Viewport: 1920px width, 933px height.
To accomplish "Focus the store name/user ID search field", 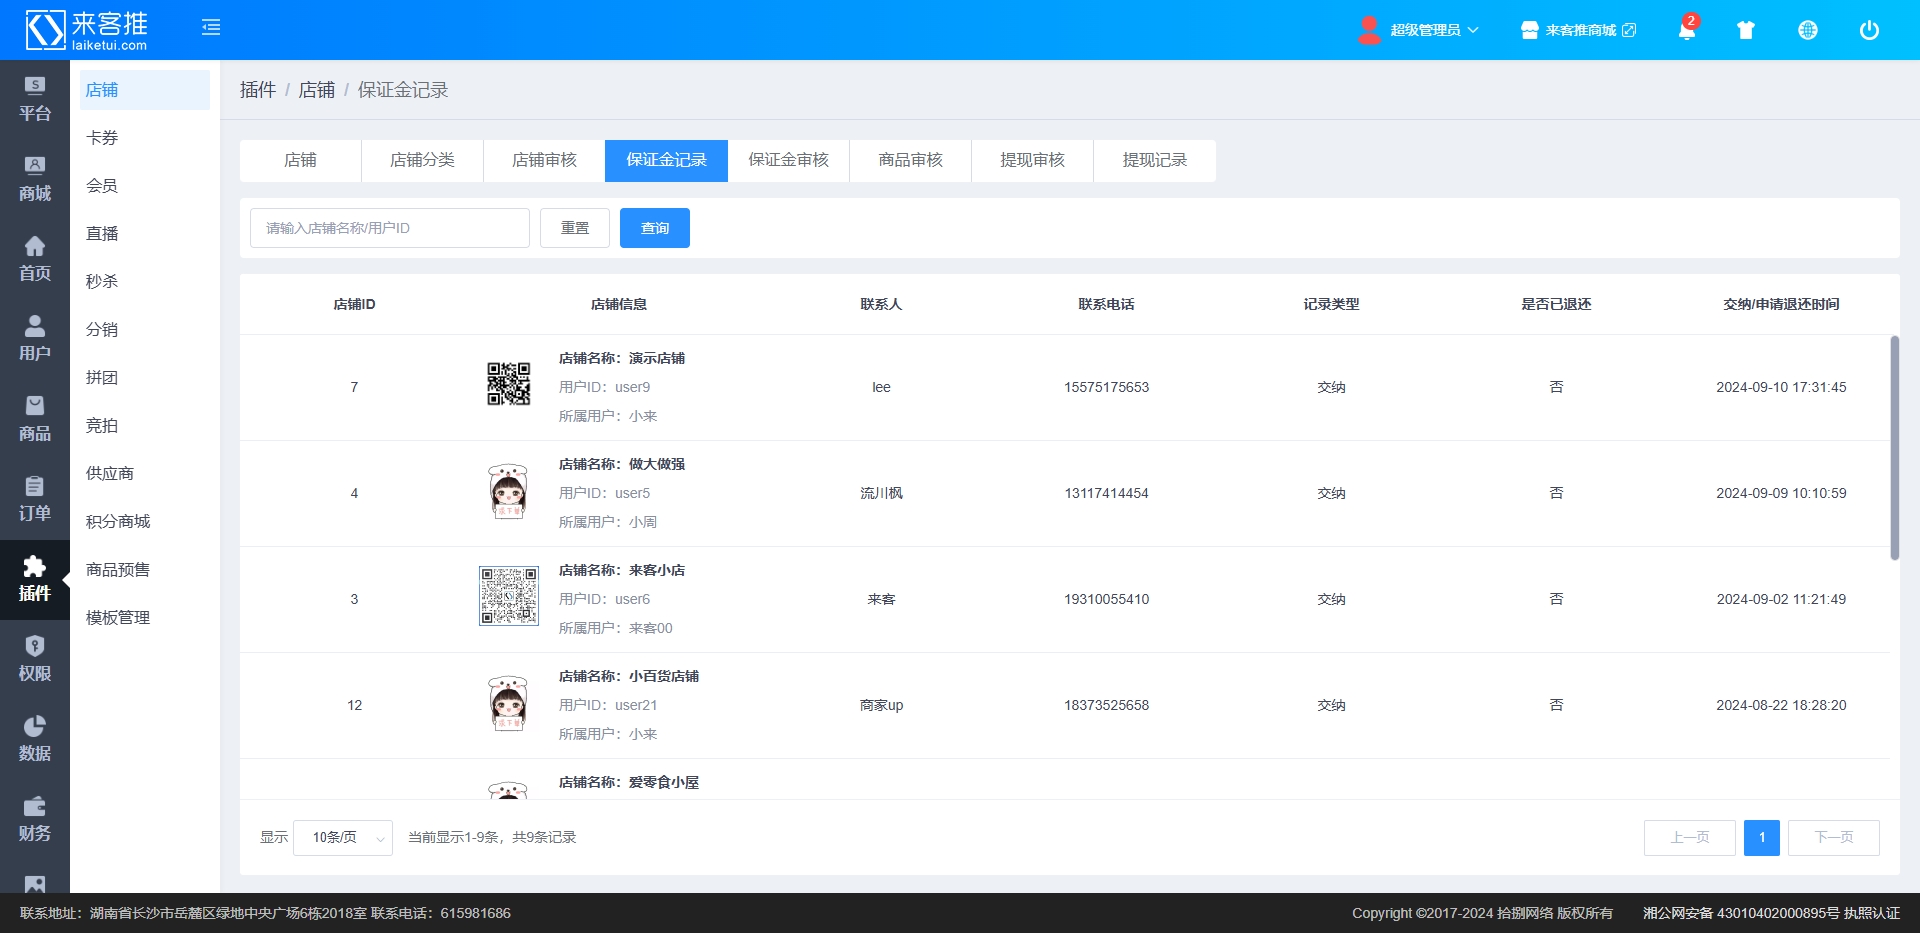I will click(x=390, y=228).
